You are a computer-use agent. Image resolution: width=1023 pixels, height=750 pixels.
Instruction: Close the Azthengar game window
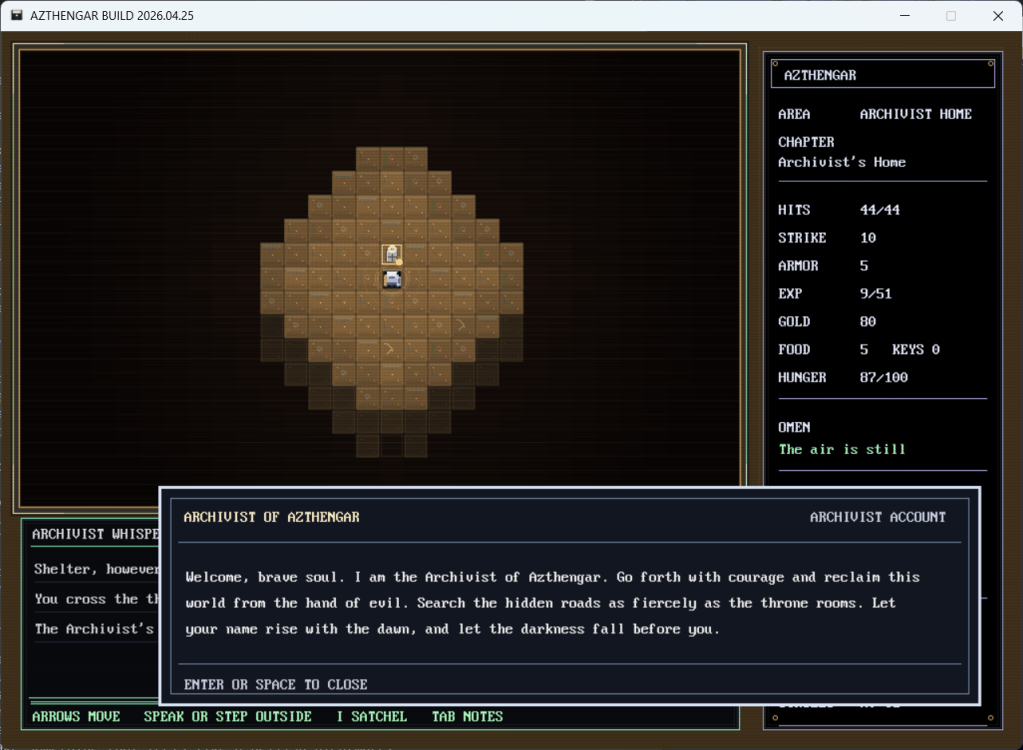pos(997,16)
